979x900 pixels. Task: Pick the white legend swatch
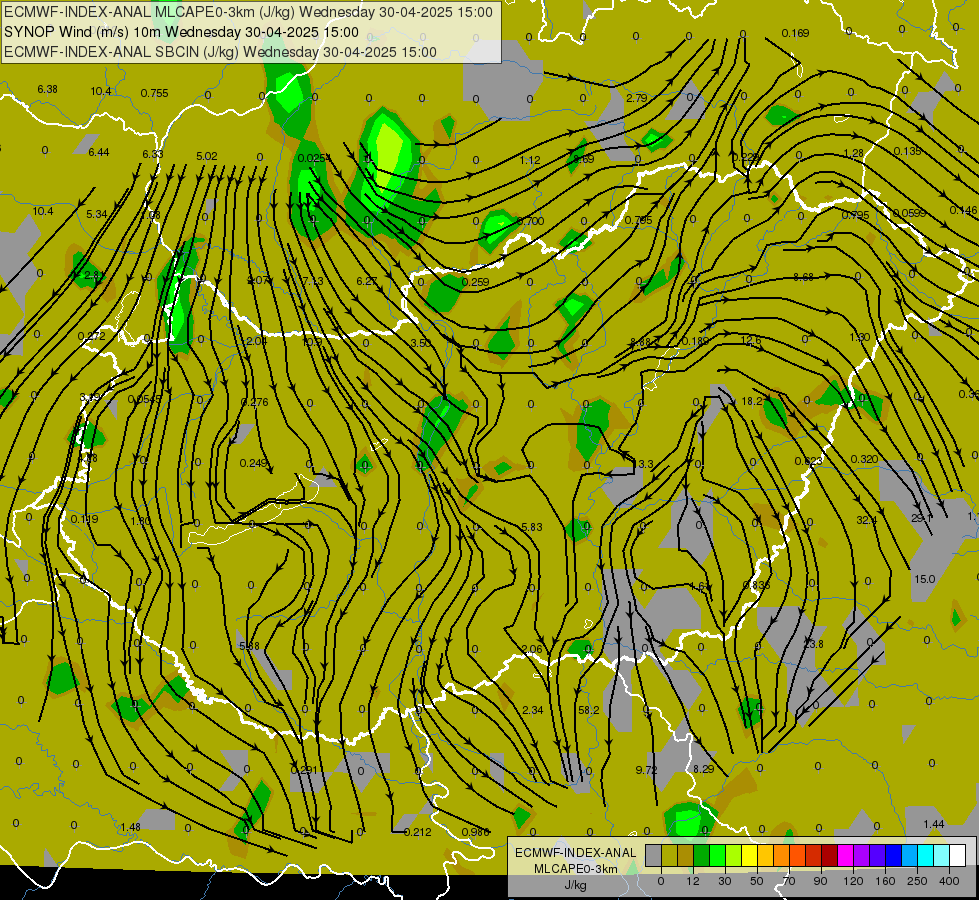click(957, 855)
